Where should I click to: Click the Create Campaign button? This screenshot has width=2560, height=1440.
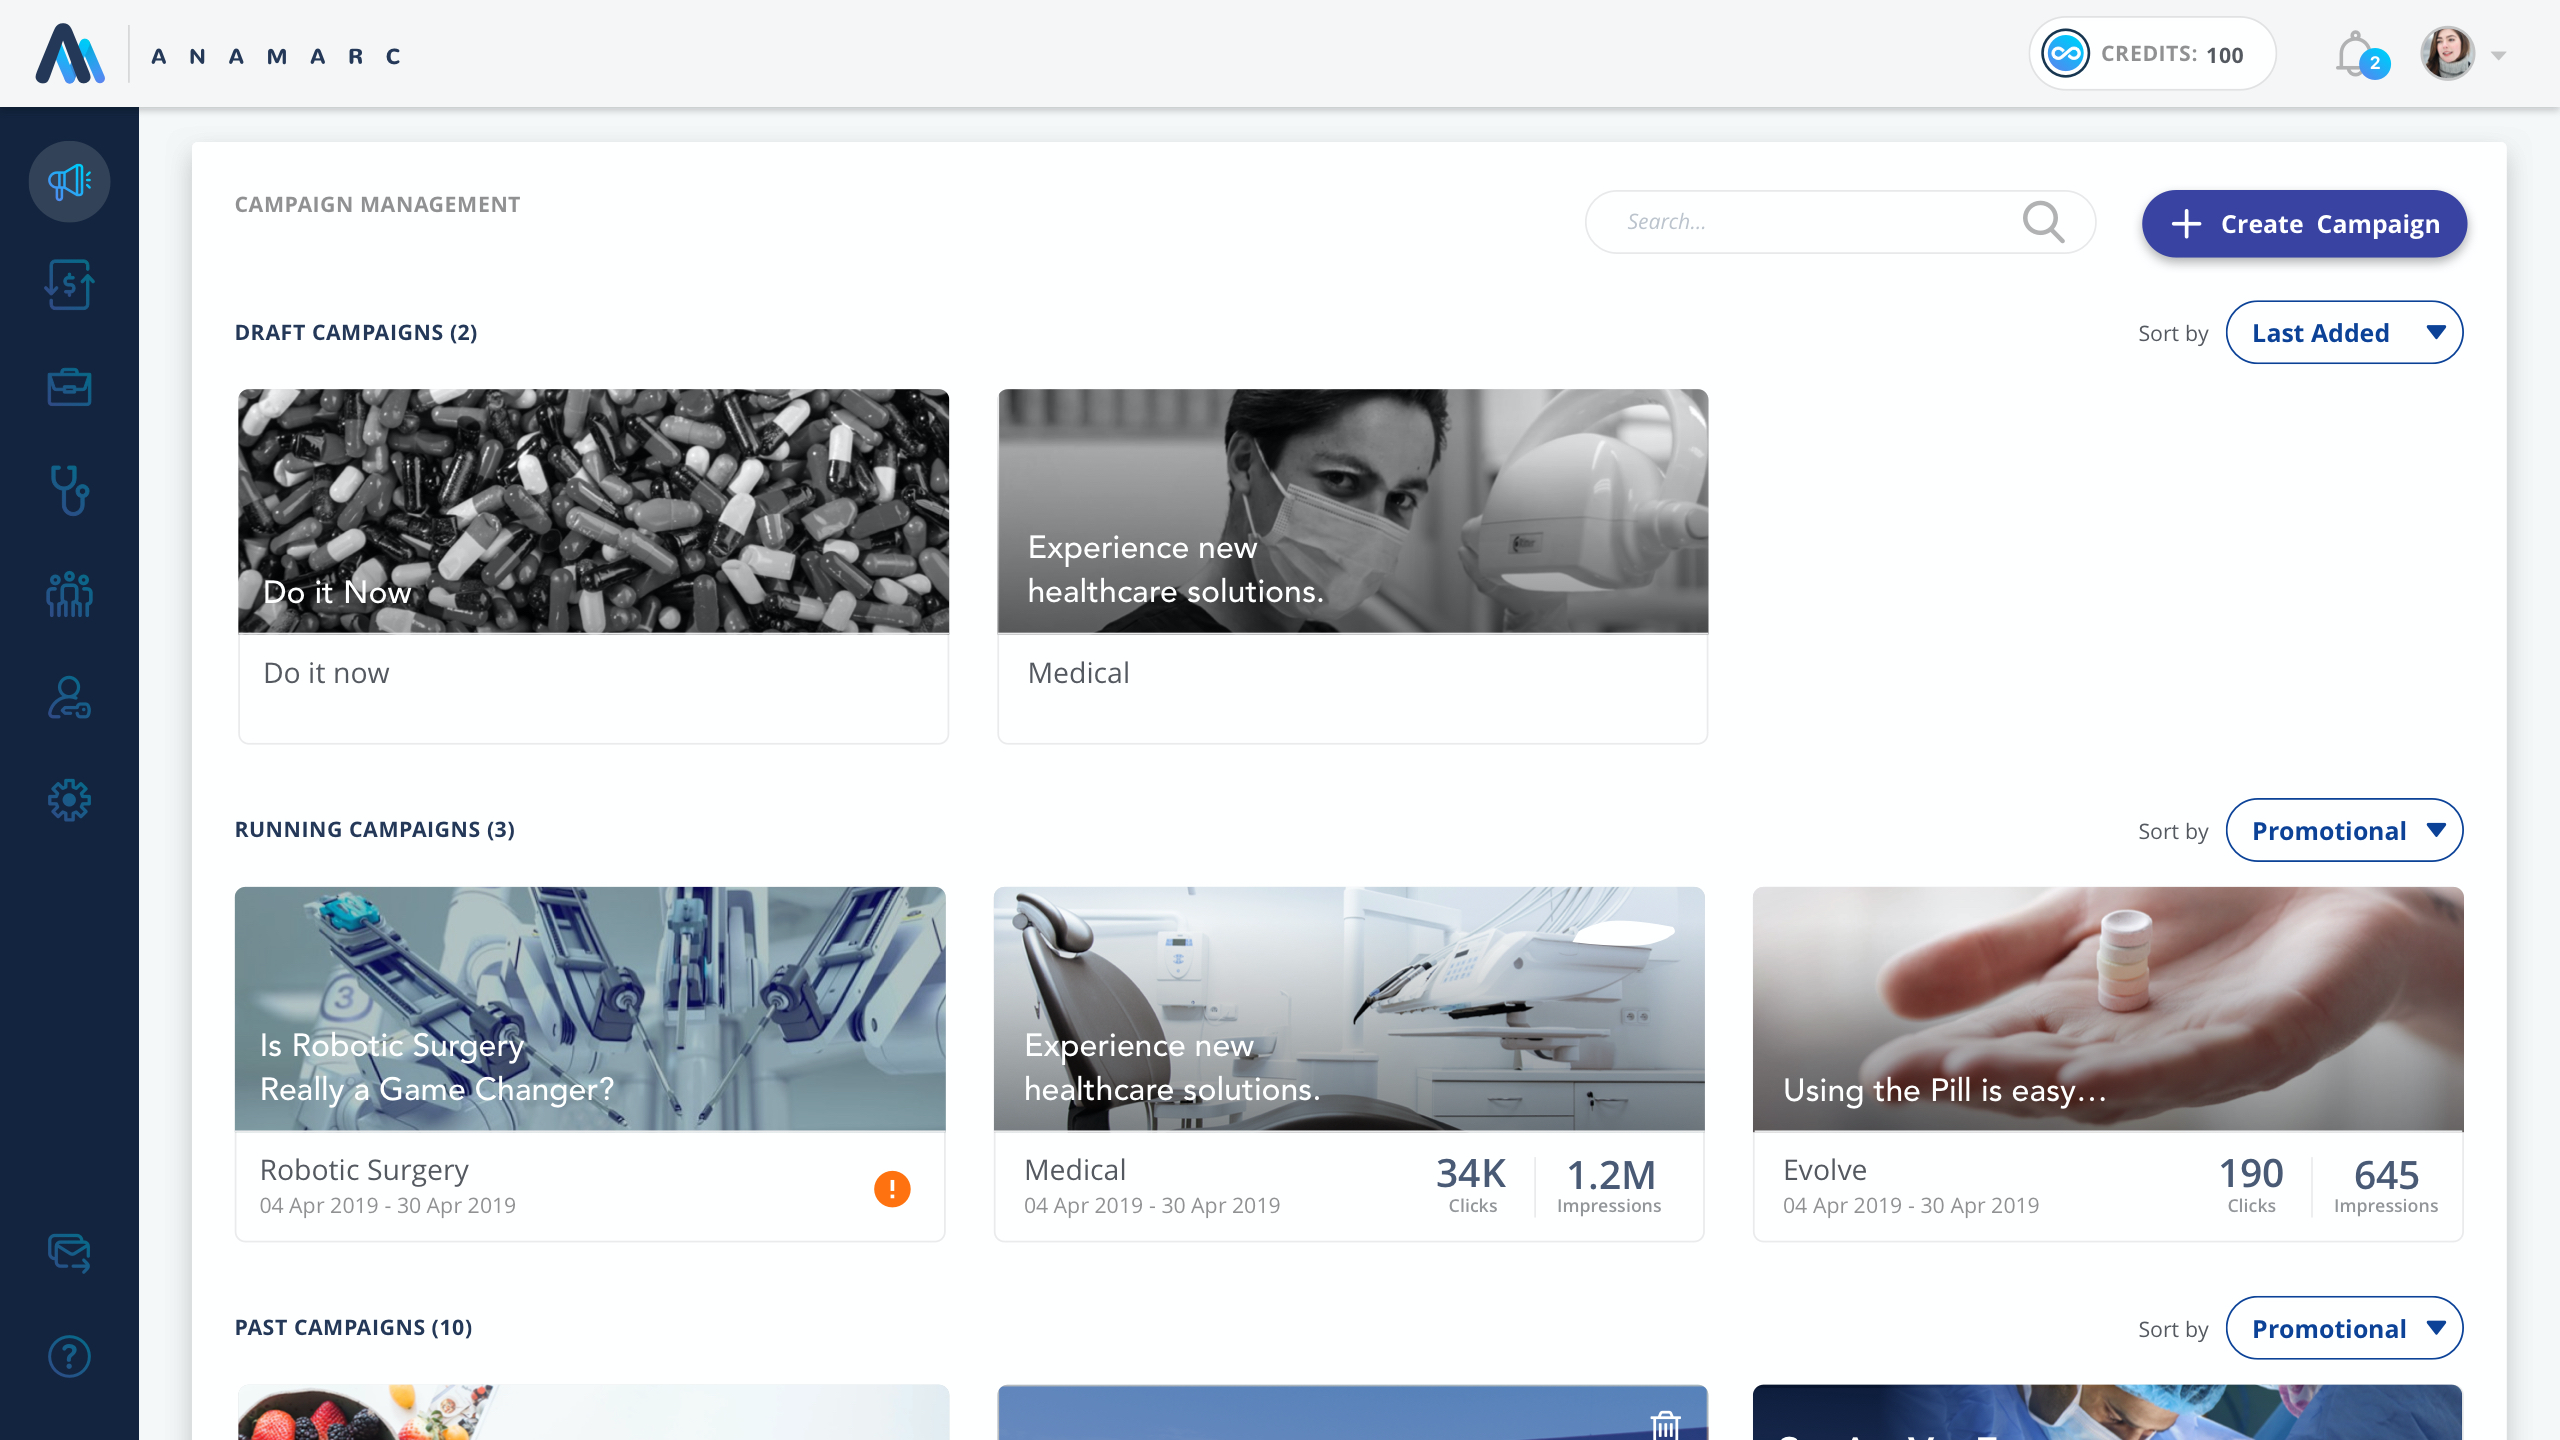click(2304, 224)
